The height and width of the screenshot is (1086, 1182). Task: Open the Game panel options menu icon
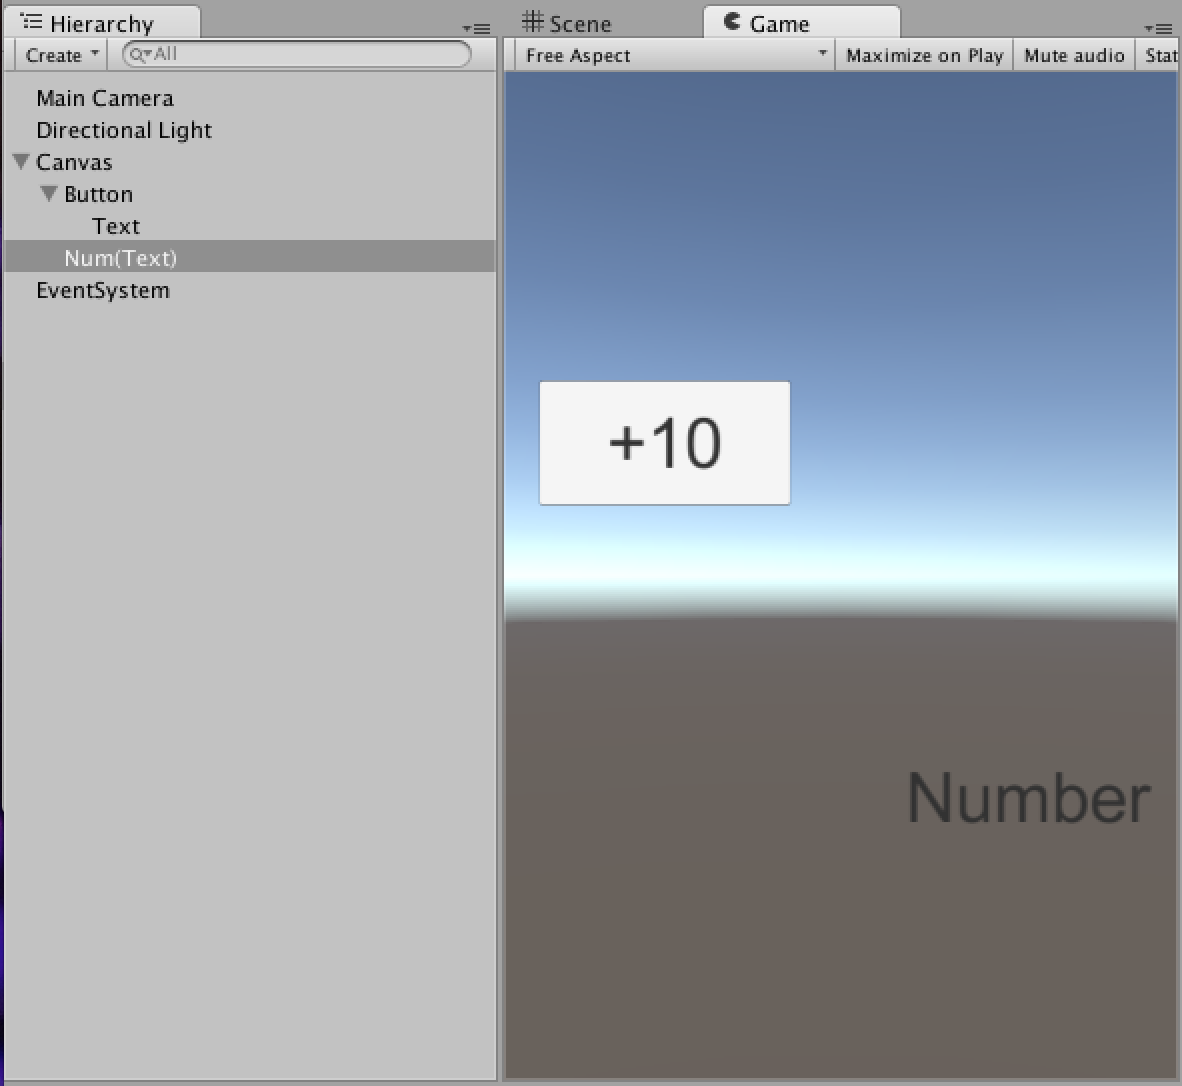tap(1158, 29)
